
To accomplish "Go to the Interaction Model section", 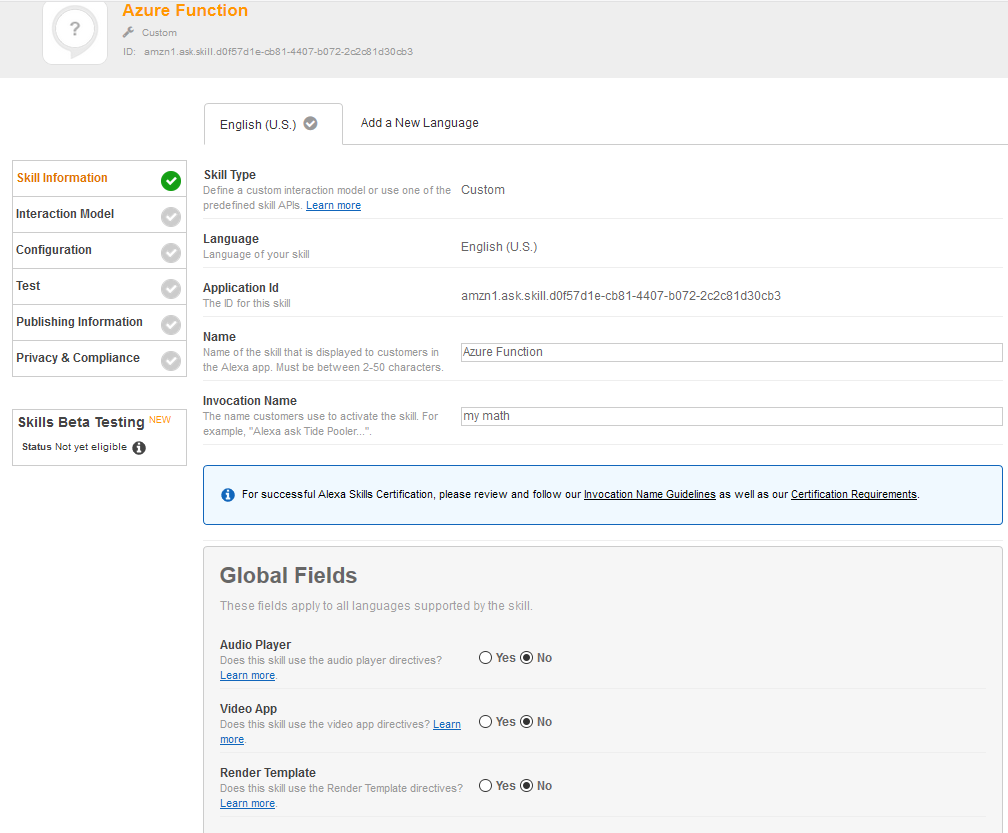I will click(100, 215).
